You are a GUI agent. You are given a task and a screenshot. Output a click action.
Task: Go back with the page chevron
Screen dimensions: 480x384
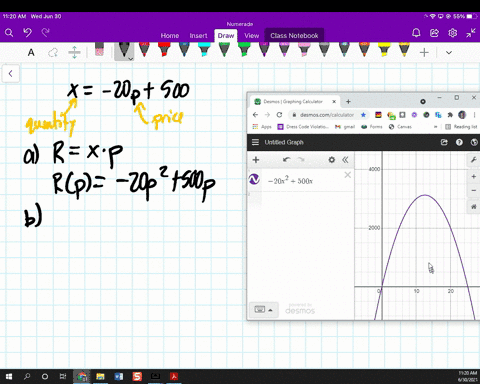click(11, 74)
